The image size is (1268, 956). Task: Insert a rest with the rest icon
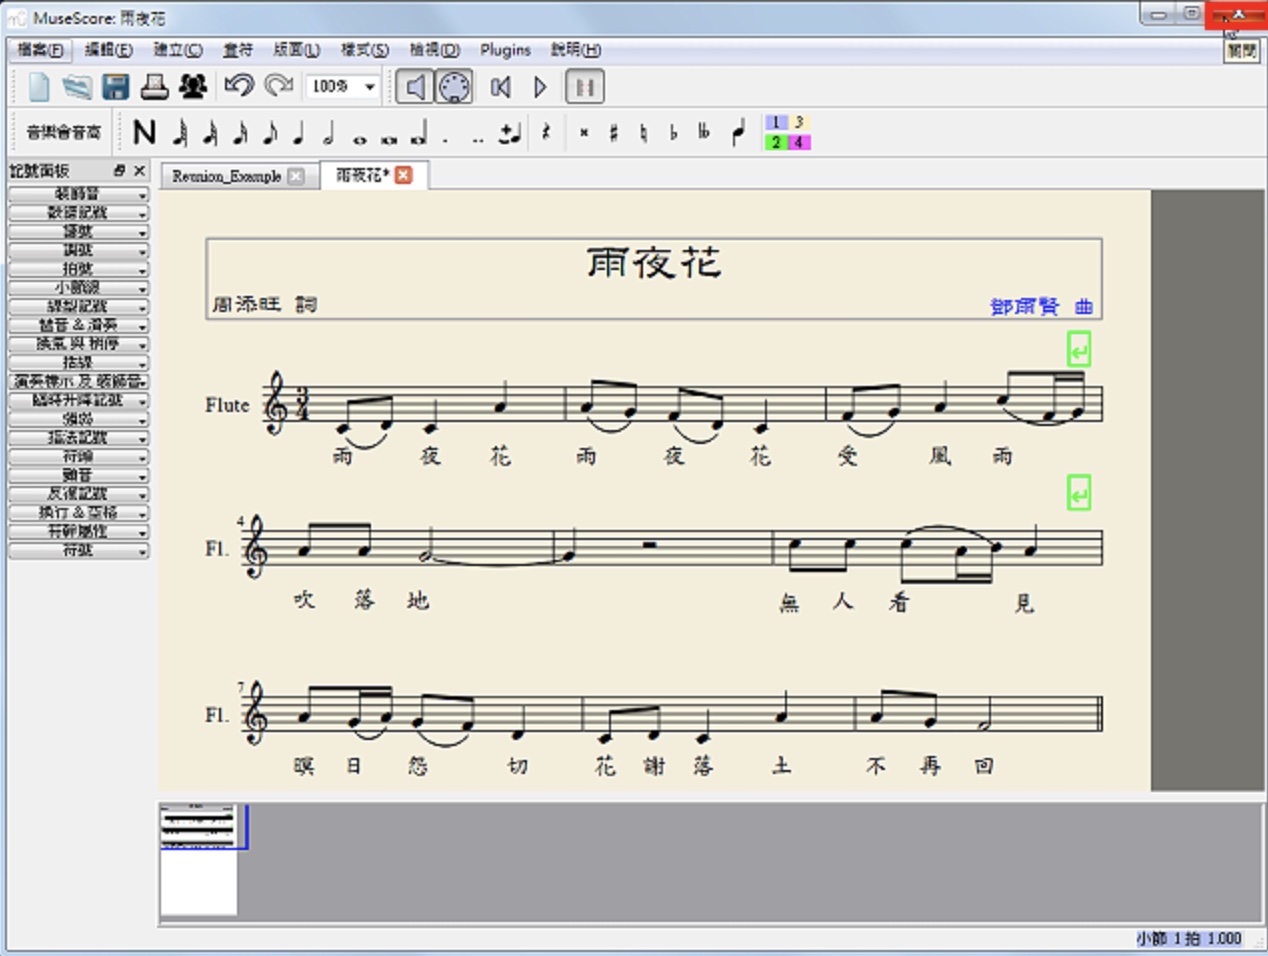tap(546, 132)
